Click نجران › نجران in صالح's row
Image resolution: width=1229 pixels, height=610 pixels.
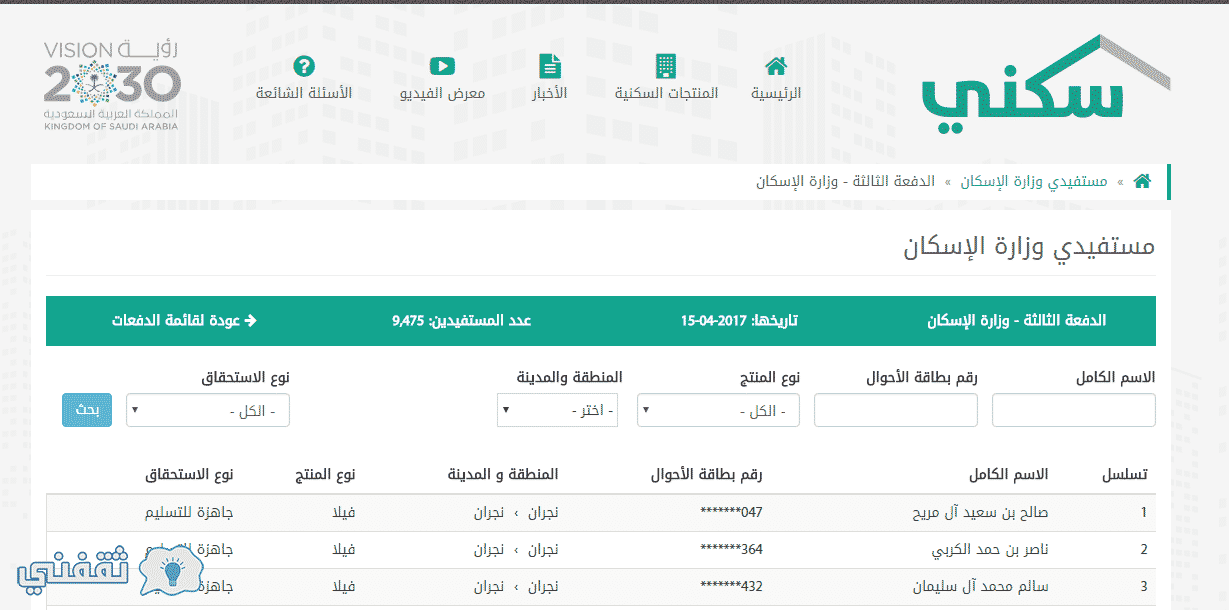516,512
